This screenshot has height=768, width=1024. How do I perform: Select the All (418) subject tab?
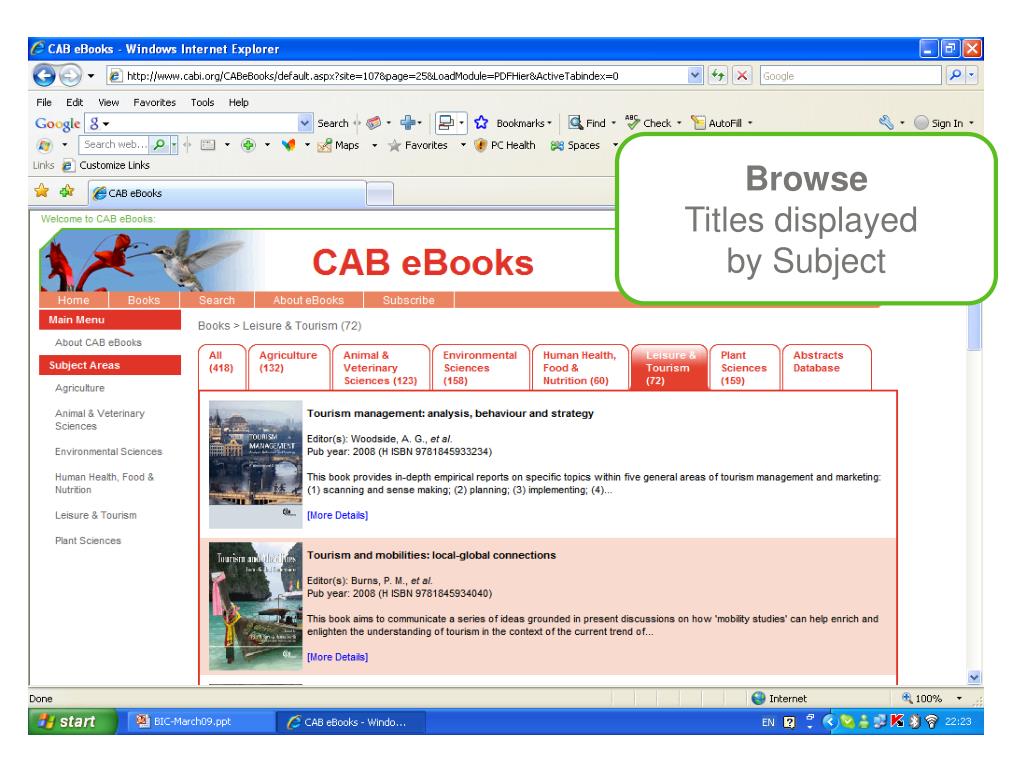(221, 367)
